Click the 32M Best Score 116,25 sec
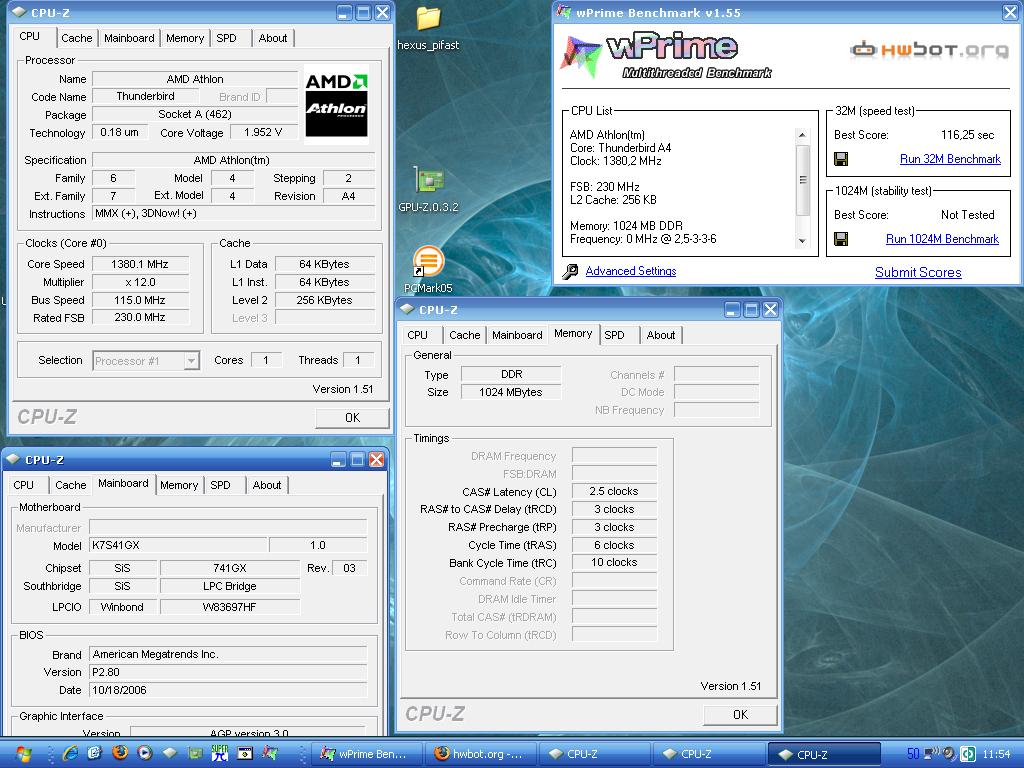 967,135
